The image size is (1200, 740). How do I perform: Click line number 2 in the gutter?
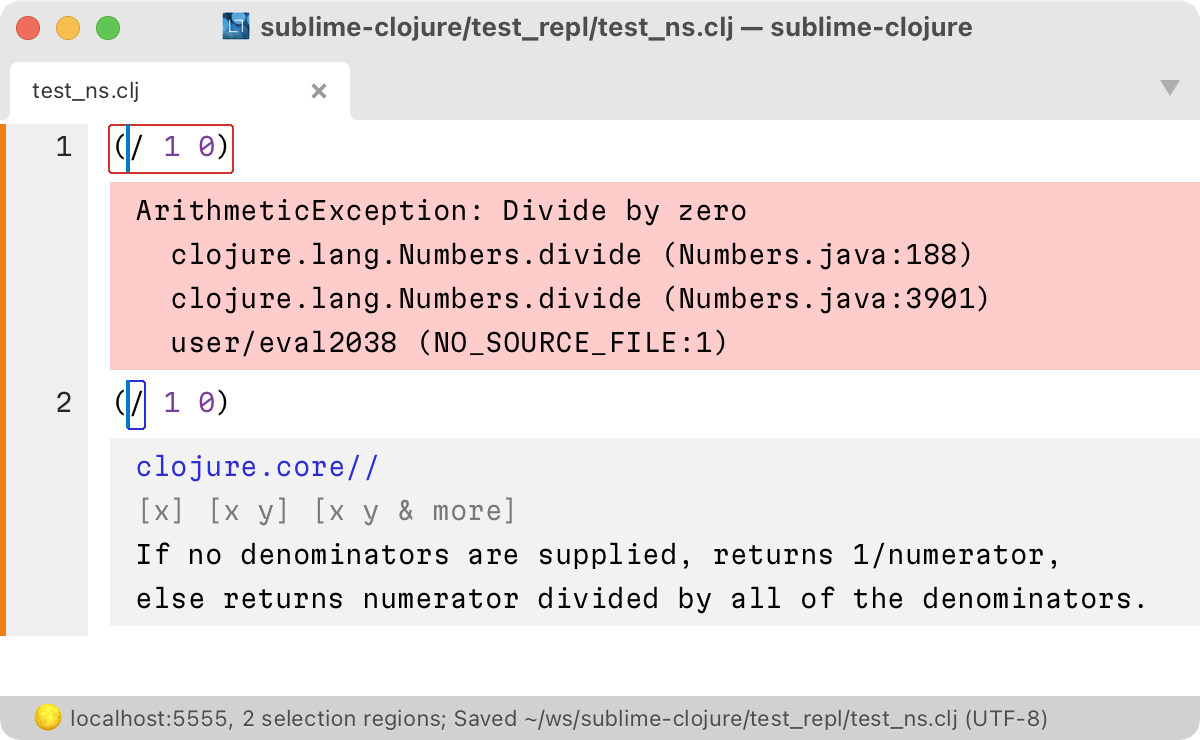pyautogui.click(x=64, y=403)
